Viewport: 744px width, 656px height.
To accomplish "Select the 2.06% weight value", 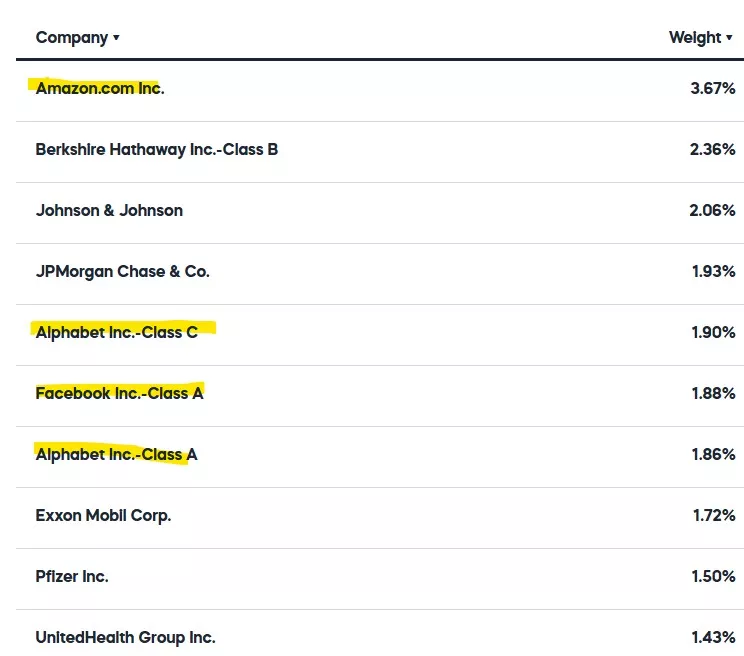I will tap(712, 210).
